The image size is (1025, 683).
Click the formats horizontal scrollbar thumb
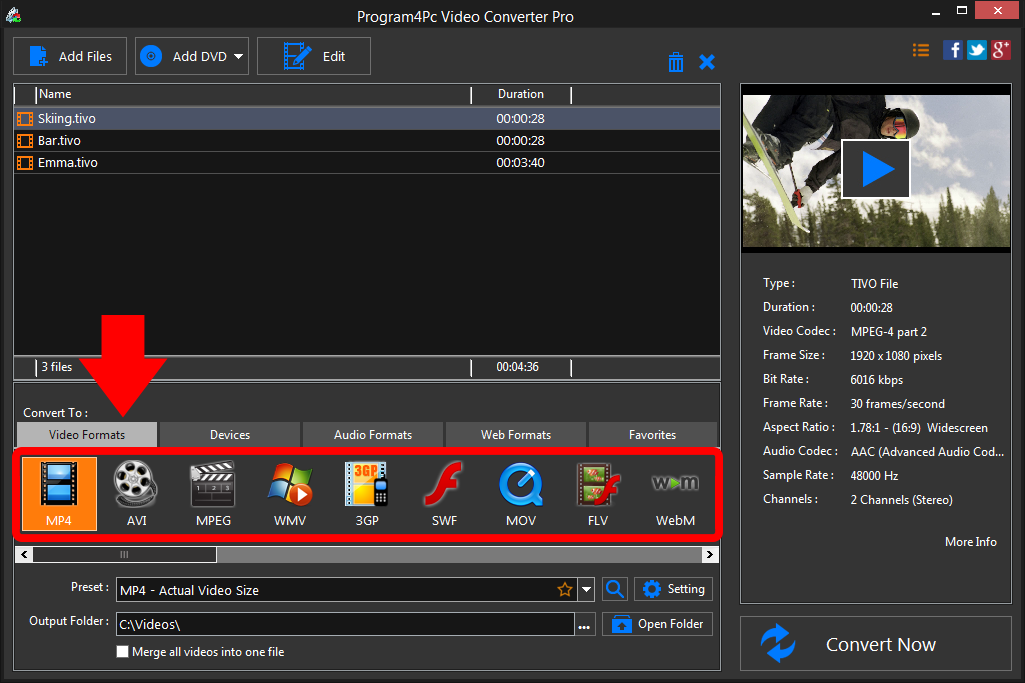click(x=124, y=555)
